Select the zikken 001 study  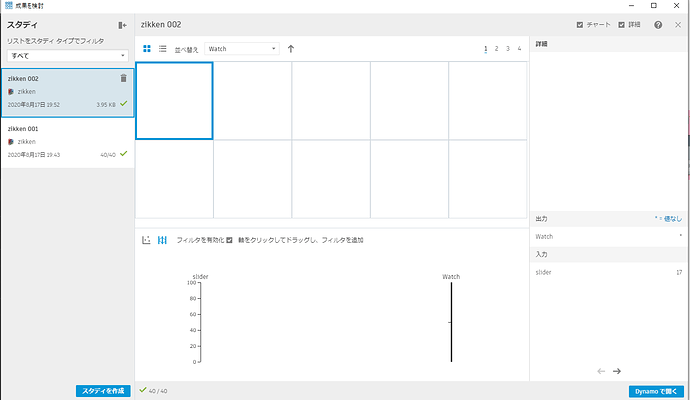[x=67, y=142]
